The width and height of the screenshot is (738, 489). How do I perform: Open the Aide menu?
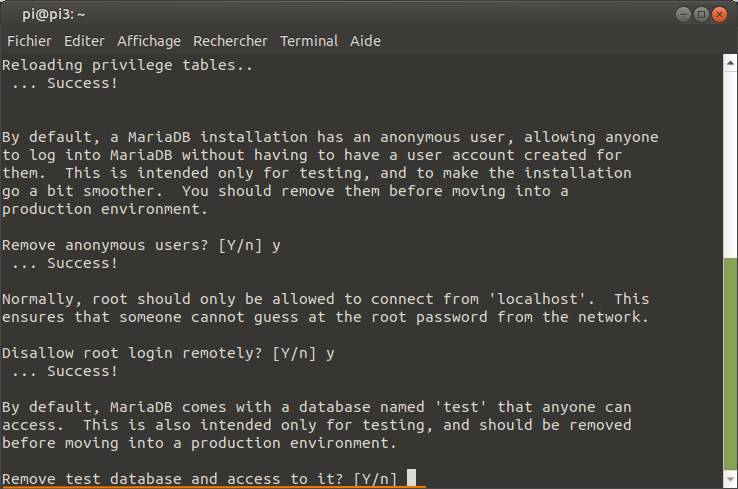click(x=365, y=41)
